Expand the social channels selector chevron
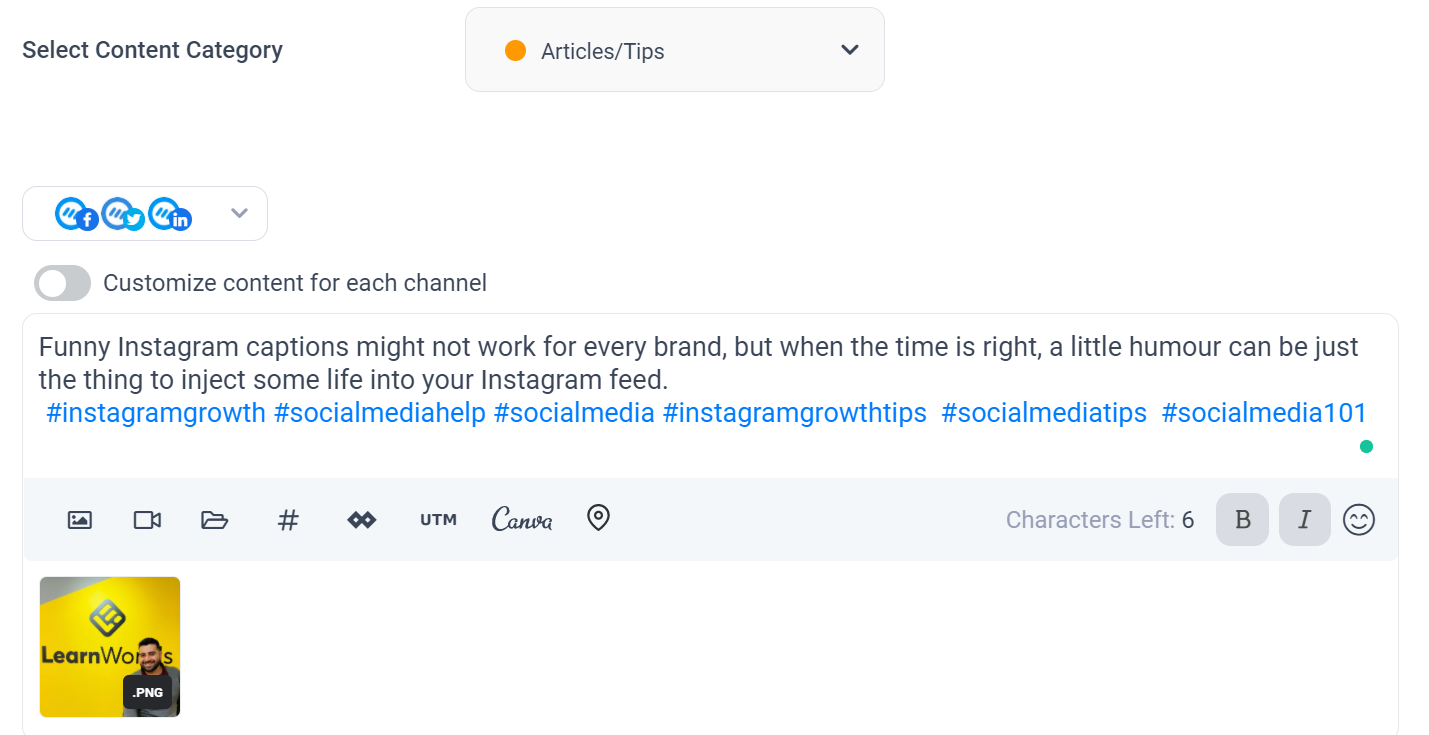The width and height of the screenshot is (1429, 735). pyautogui.click(x=239, y=213)
